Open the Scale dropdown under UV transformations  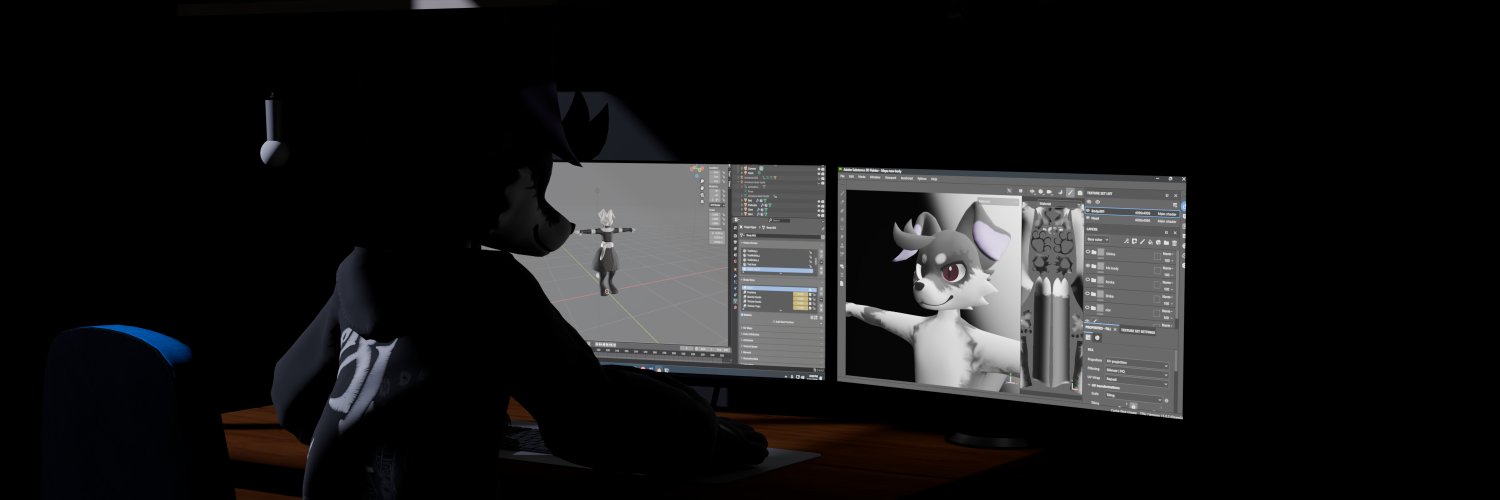tap(1134, 395)
